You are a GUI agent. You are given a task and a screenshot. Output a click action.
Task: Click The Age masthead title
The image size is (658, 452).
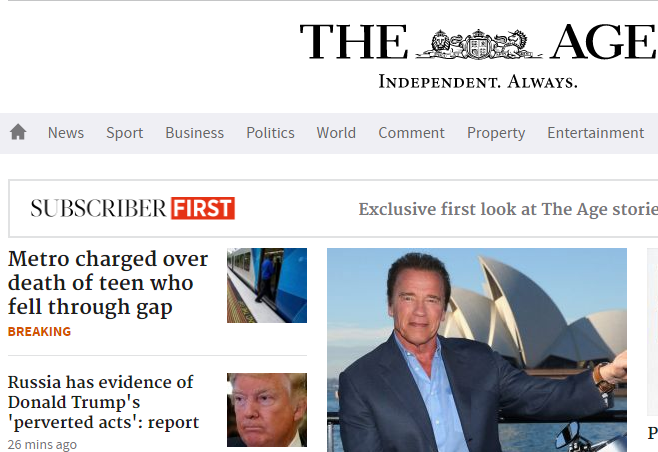[x=478, y=42]
